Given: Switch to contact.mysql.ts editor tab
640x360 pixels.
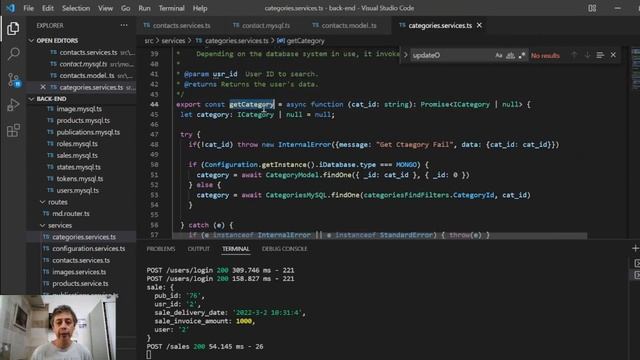Looking at the screenshot, I should coord(262,25).
